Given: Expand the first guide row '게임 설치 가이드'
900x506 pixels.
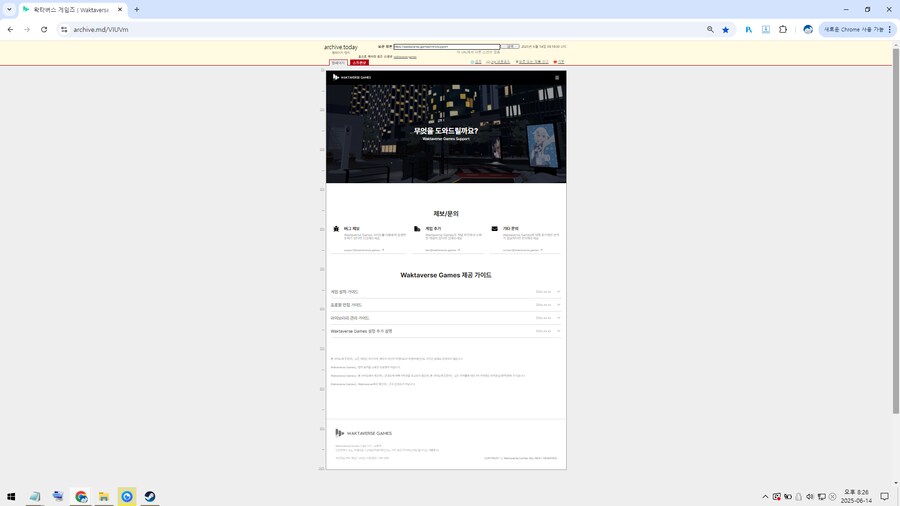Looking at the screenshot, I should (x=445, y=292).
